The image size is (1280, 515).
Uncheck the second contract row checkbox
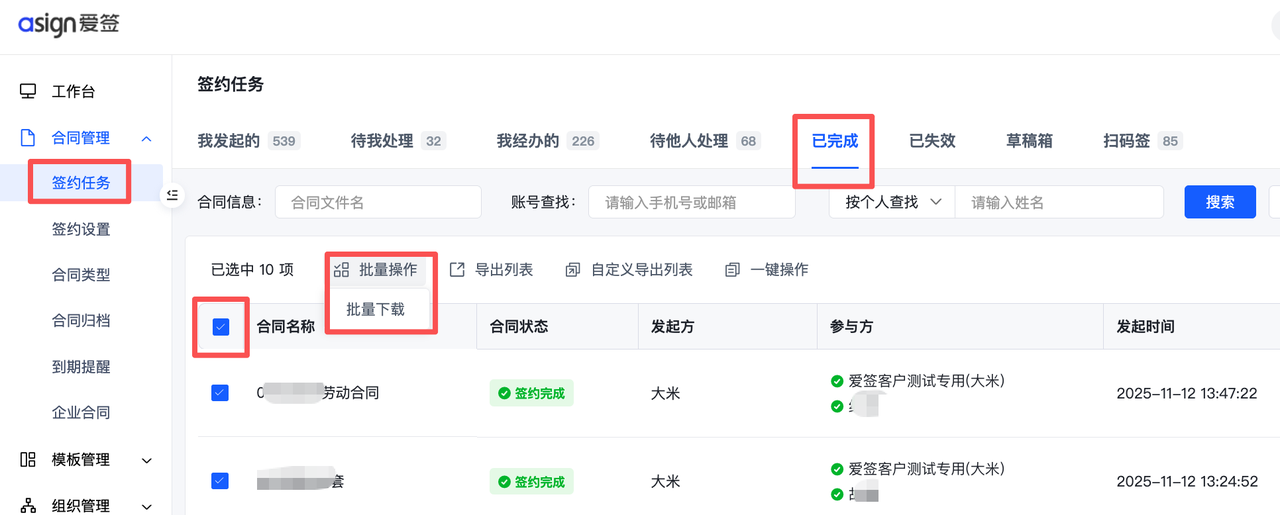220,481
